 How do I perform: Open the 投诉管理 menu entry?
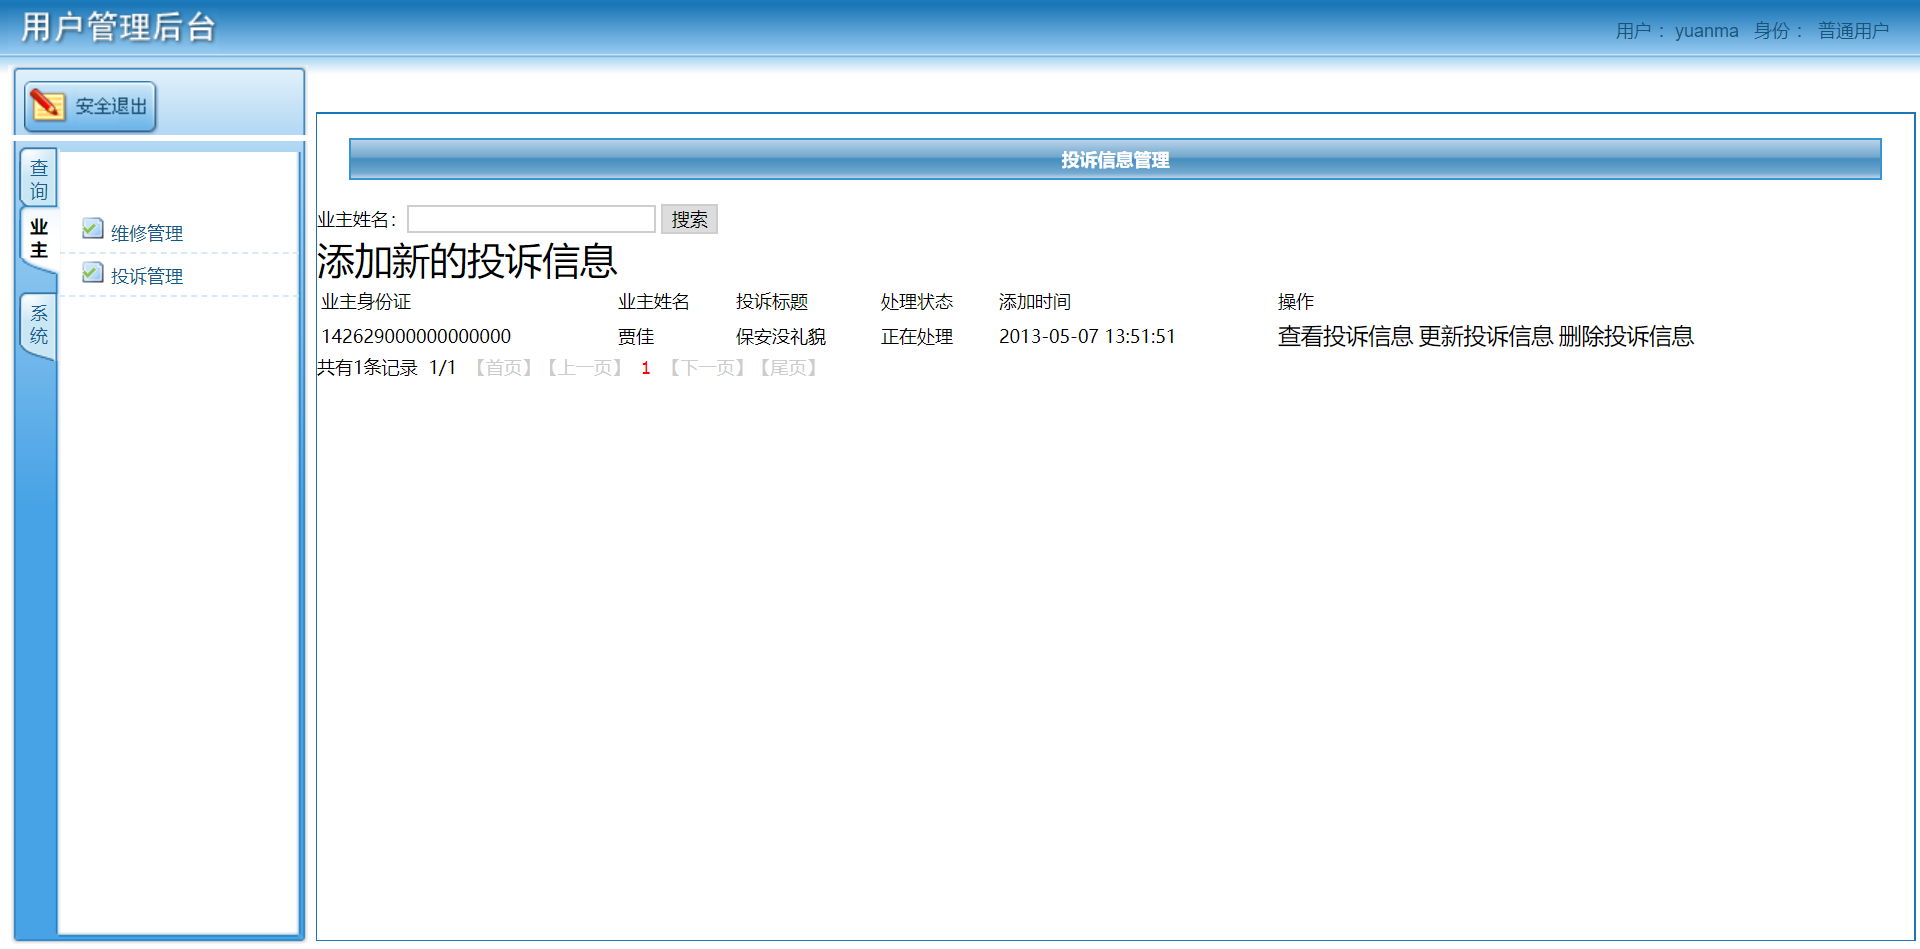pyautogui.click(x=146, y=275)
